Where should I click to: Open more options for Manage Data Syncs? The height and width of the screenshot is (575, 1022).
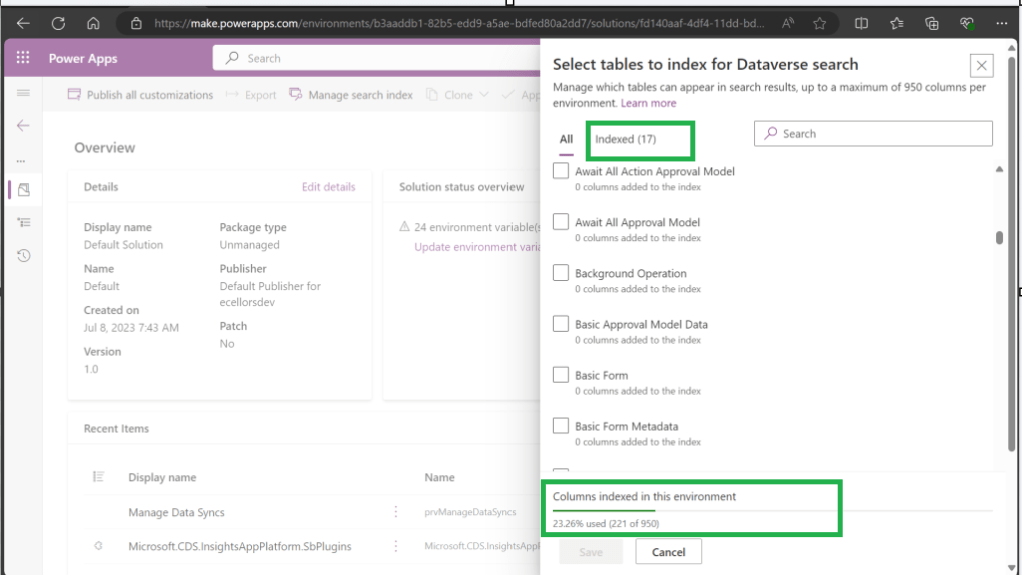tap(396, 512)
